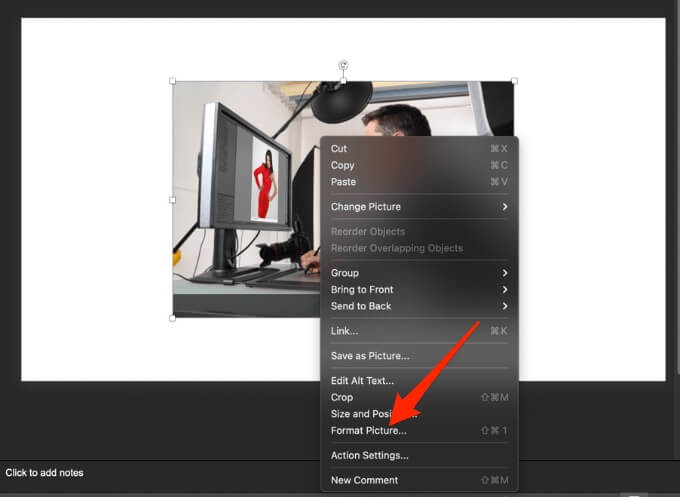Click the top-left resize handle of the picture

[173, 81]
